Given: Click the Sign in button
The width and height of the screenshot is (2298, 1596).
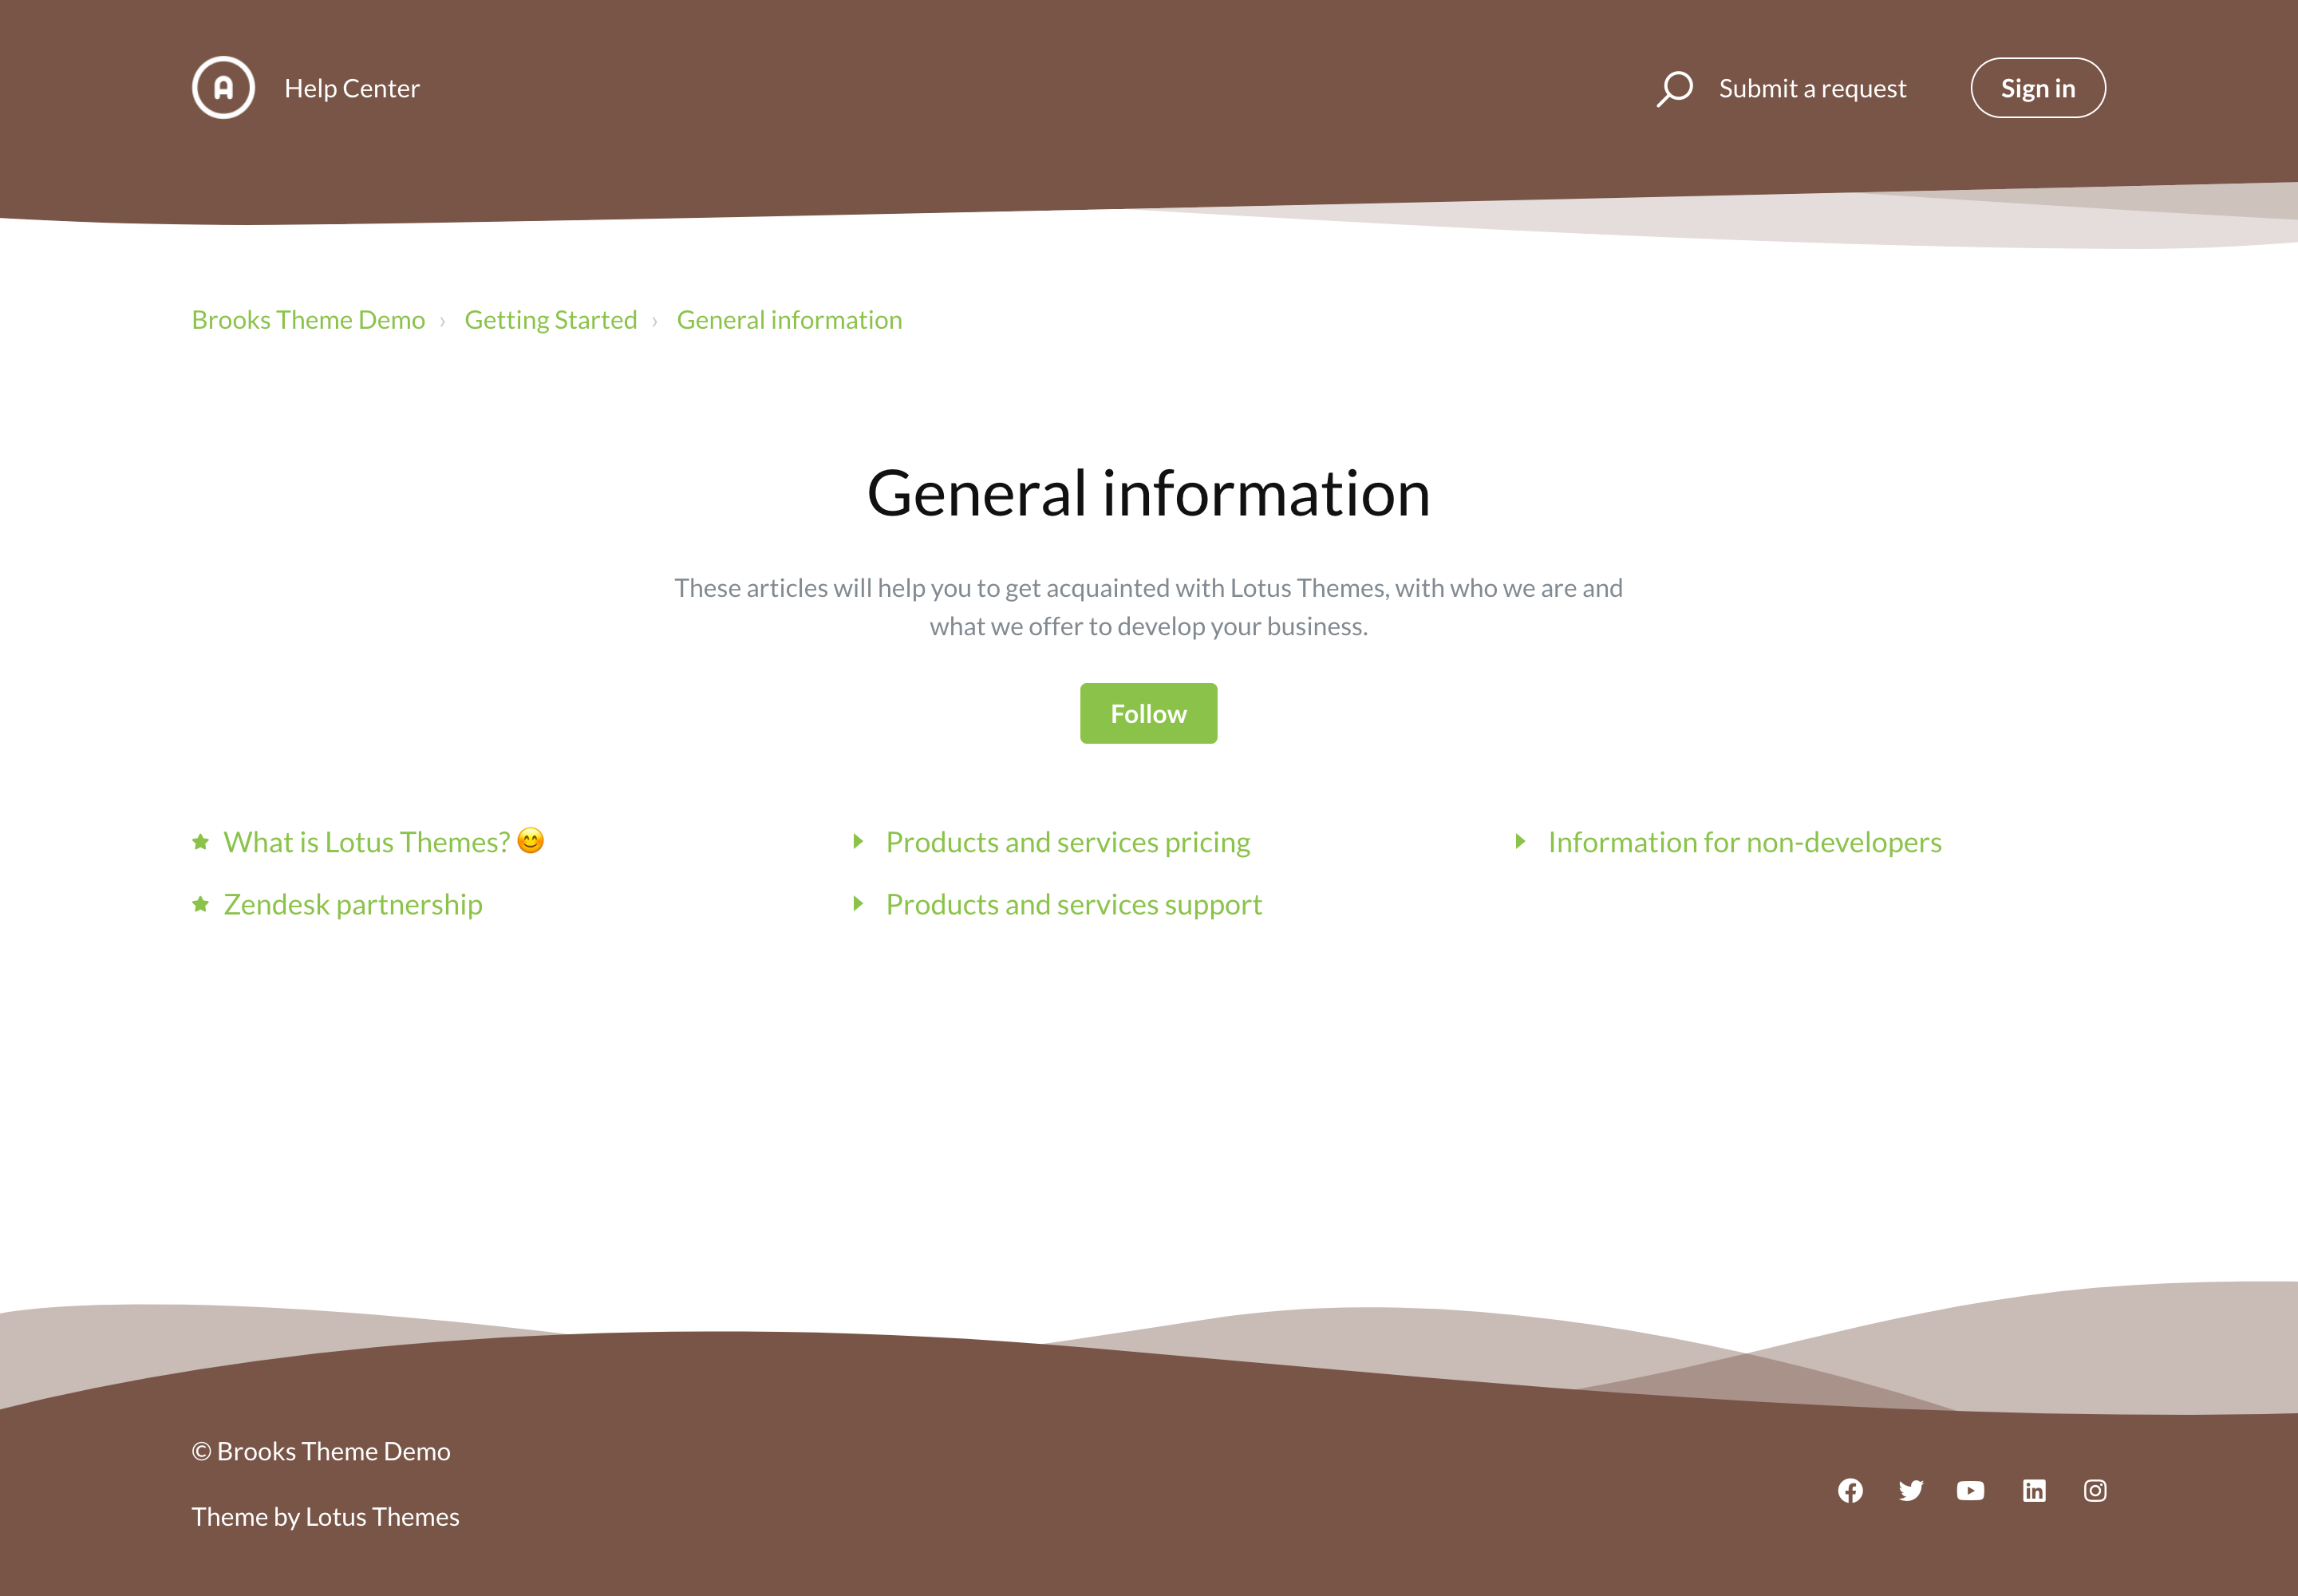Looking at the screenshot, I should coord(2037,88).
